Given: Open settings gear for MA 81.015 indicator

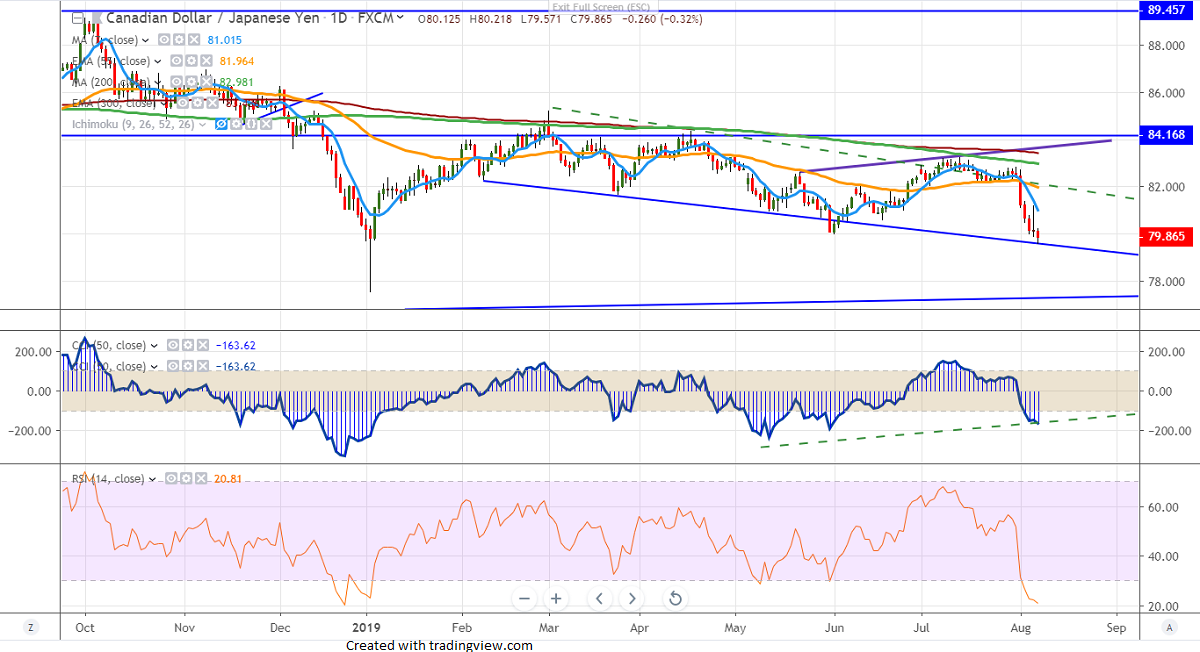Looking at the screenshot, I should 179,40.
